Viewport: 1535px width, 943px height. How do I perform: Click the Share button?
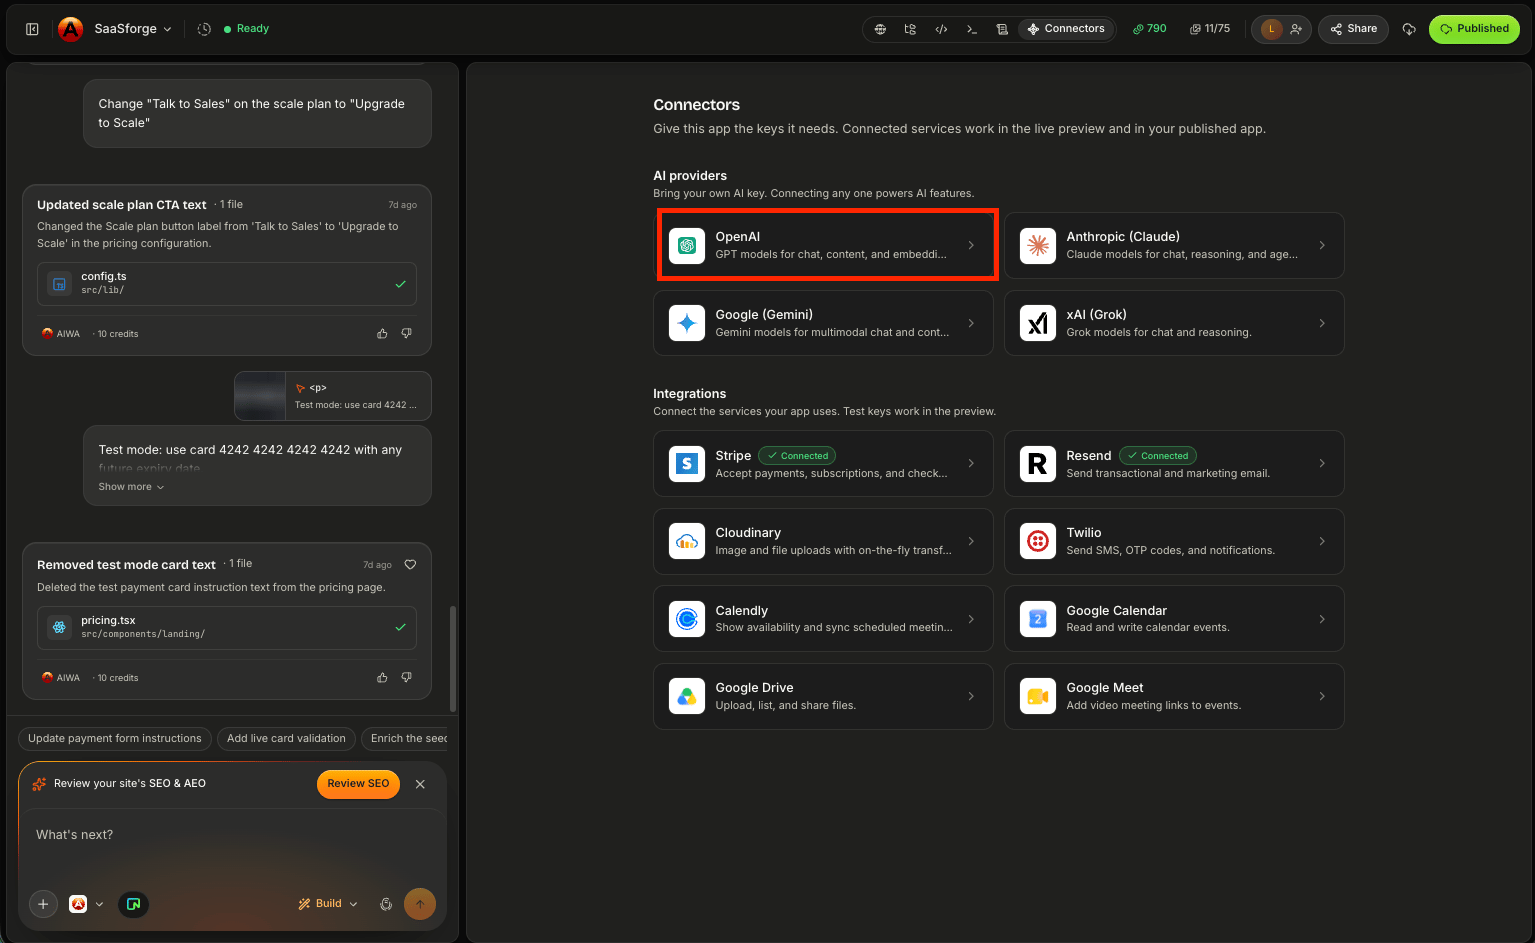pos(1354,29)
